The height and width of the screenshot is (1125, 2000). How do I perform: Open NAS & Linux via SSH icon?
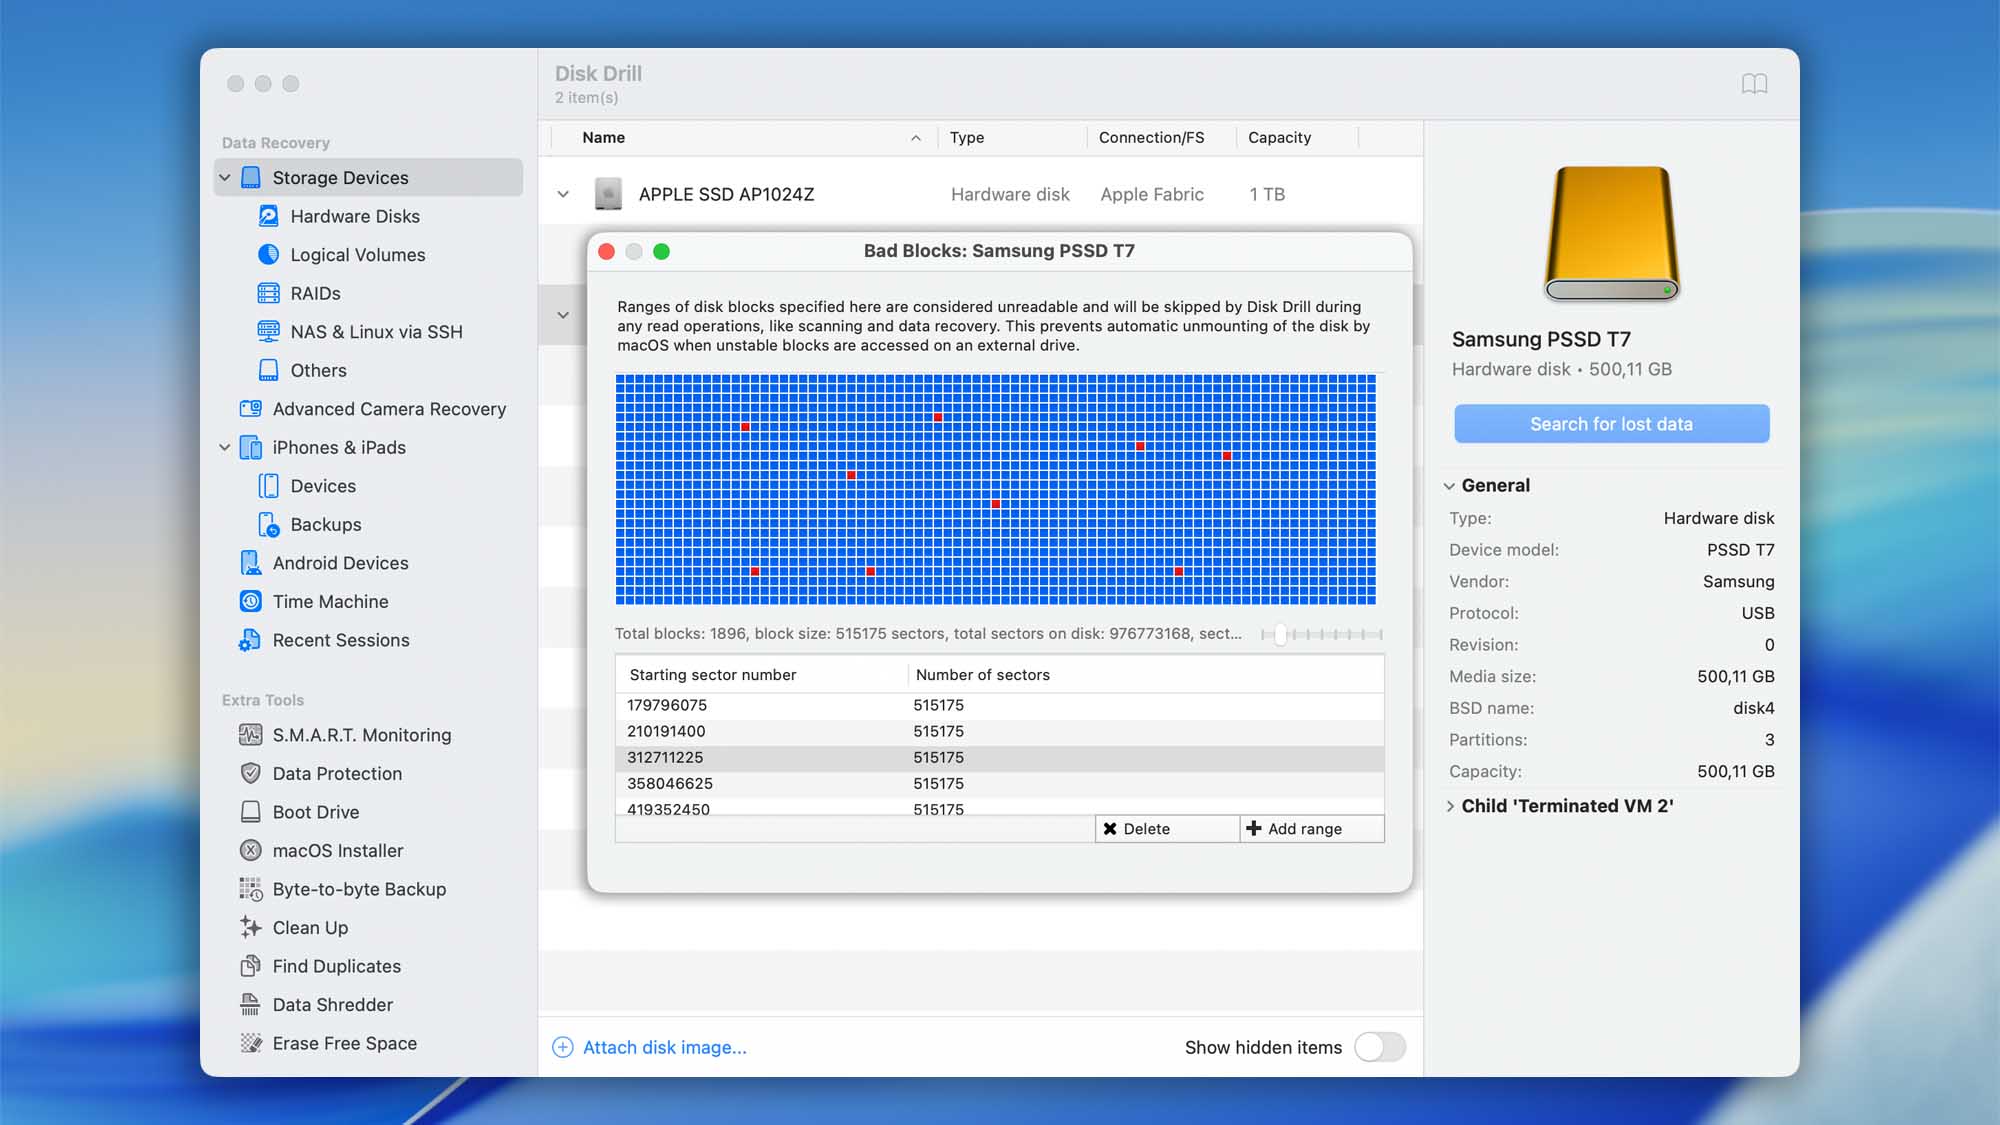268,332
